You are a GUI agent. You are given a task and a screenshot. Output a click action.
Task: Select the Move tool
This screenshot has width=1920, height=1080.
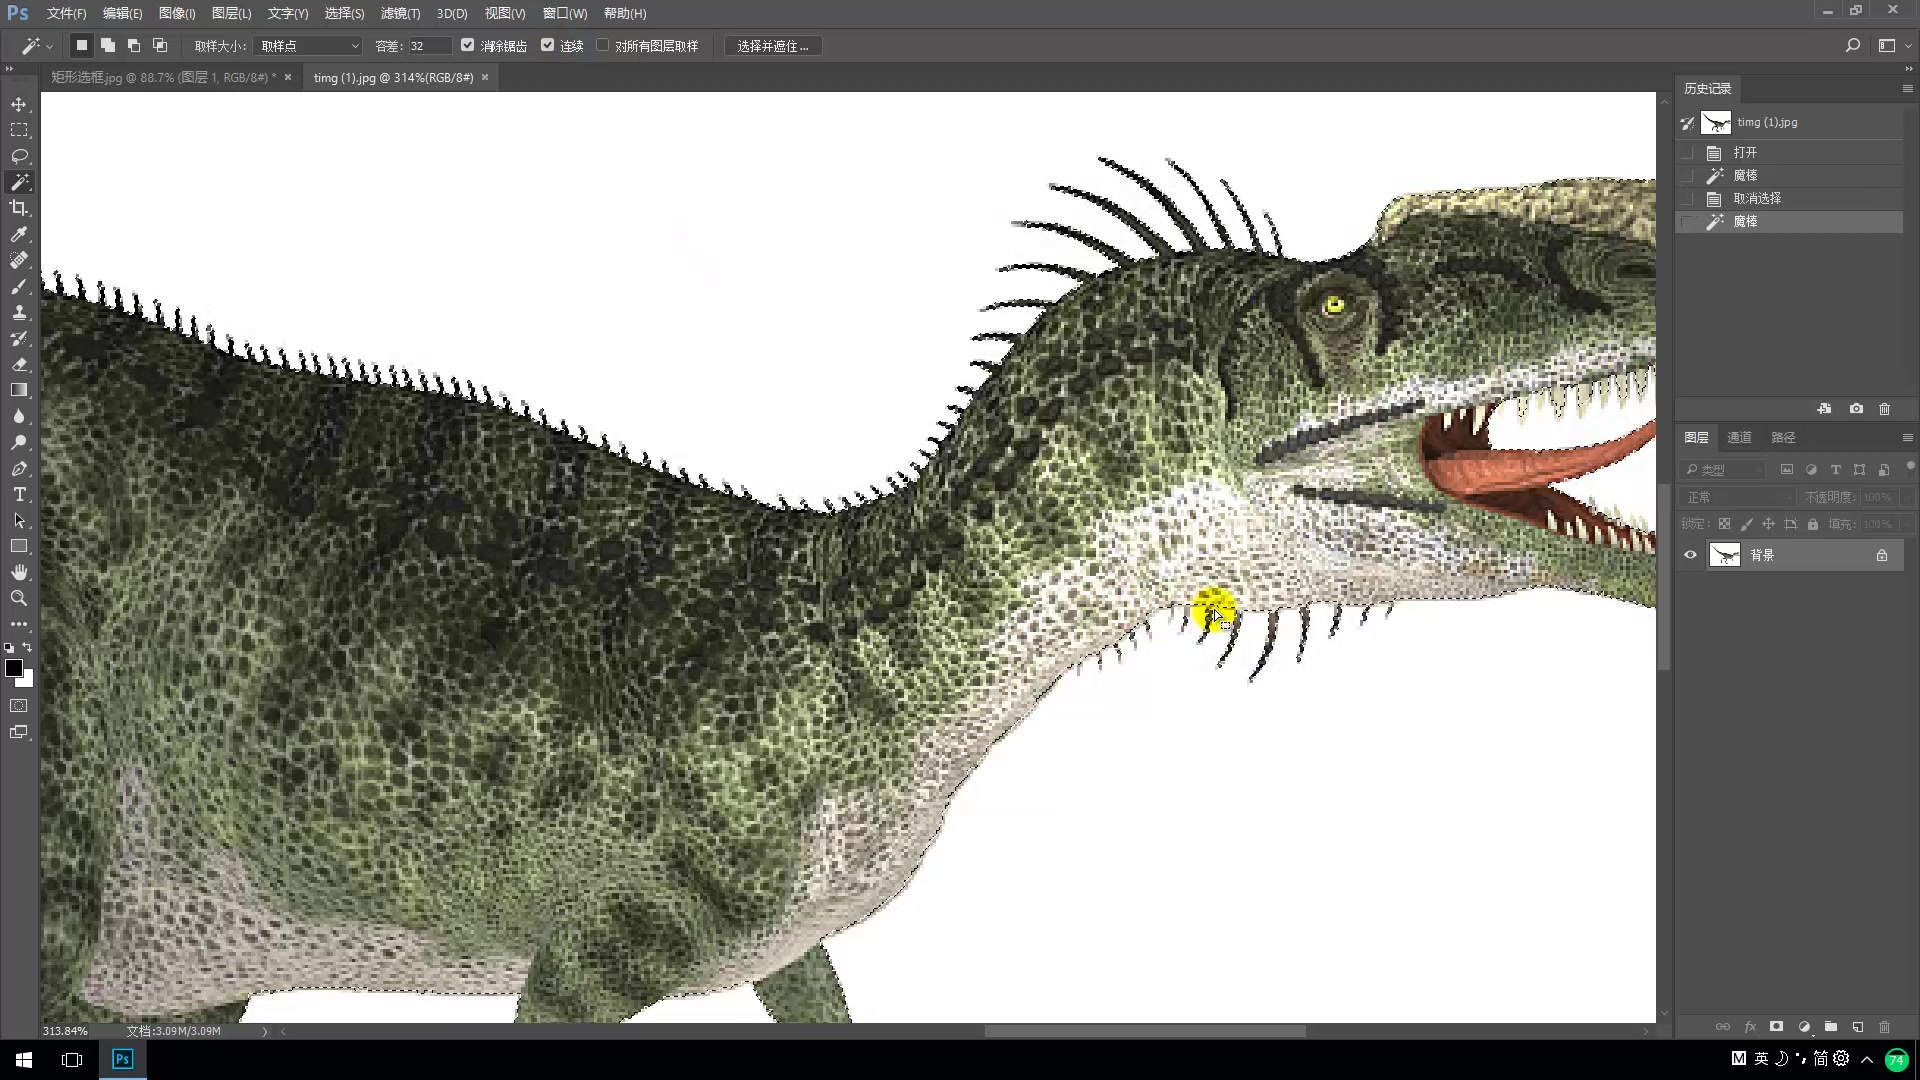pyautogui.click(x=19, y=104)
